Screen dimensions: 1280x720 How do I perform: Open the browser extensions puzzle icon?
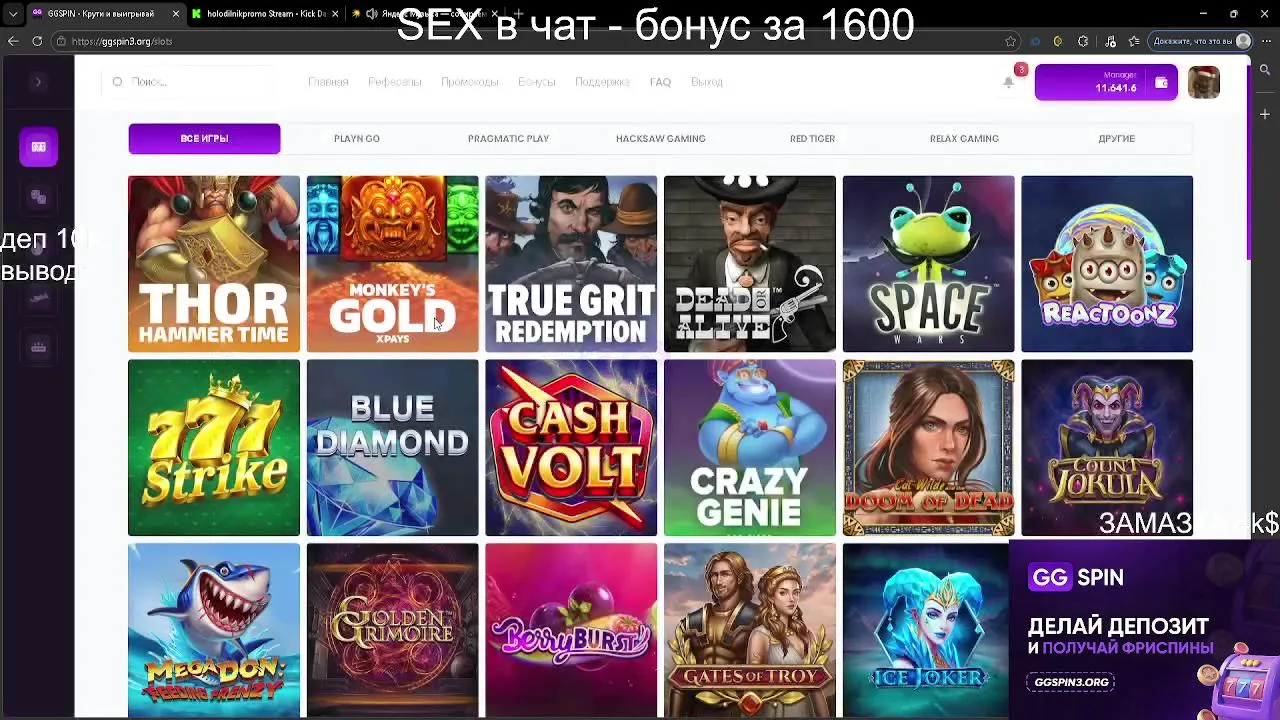pos(1083,41)
